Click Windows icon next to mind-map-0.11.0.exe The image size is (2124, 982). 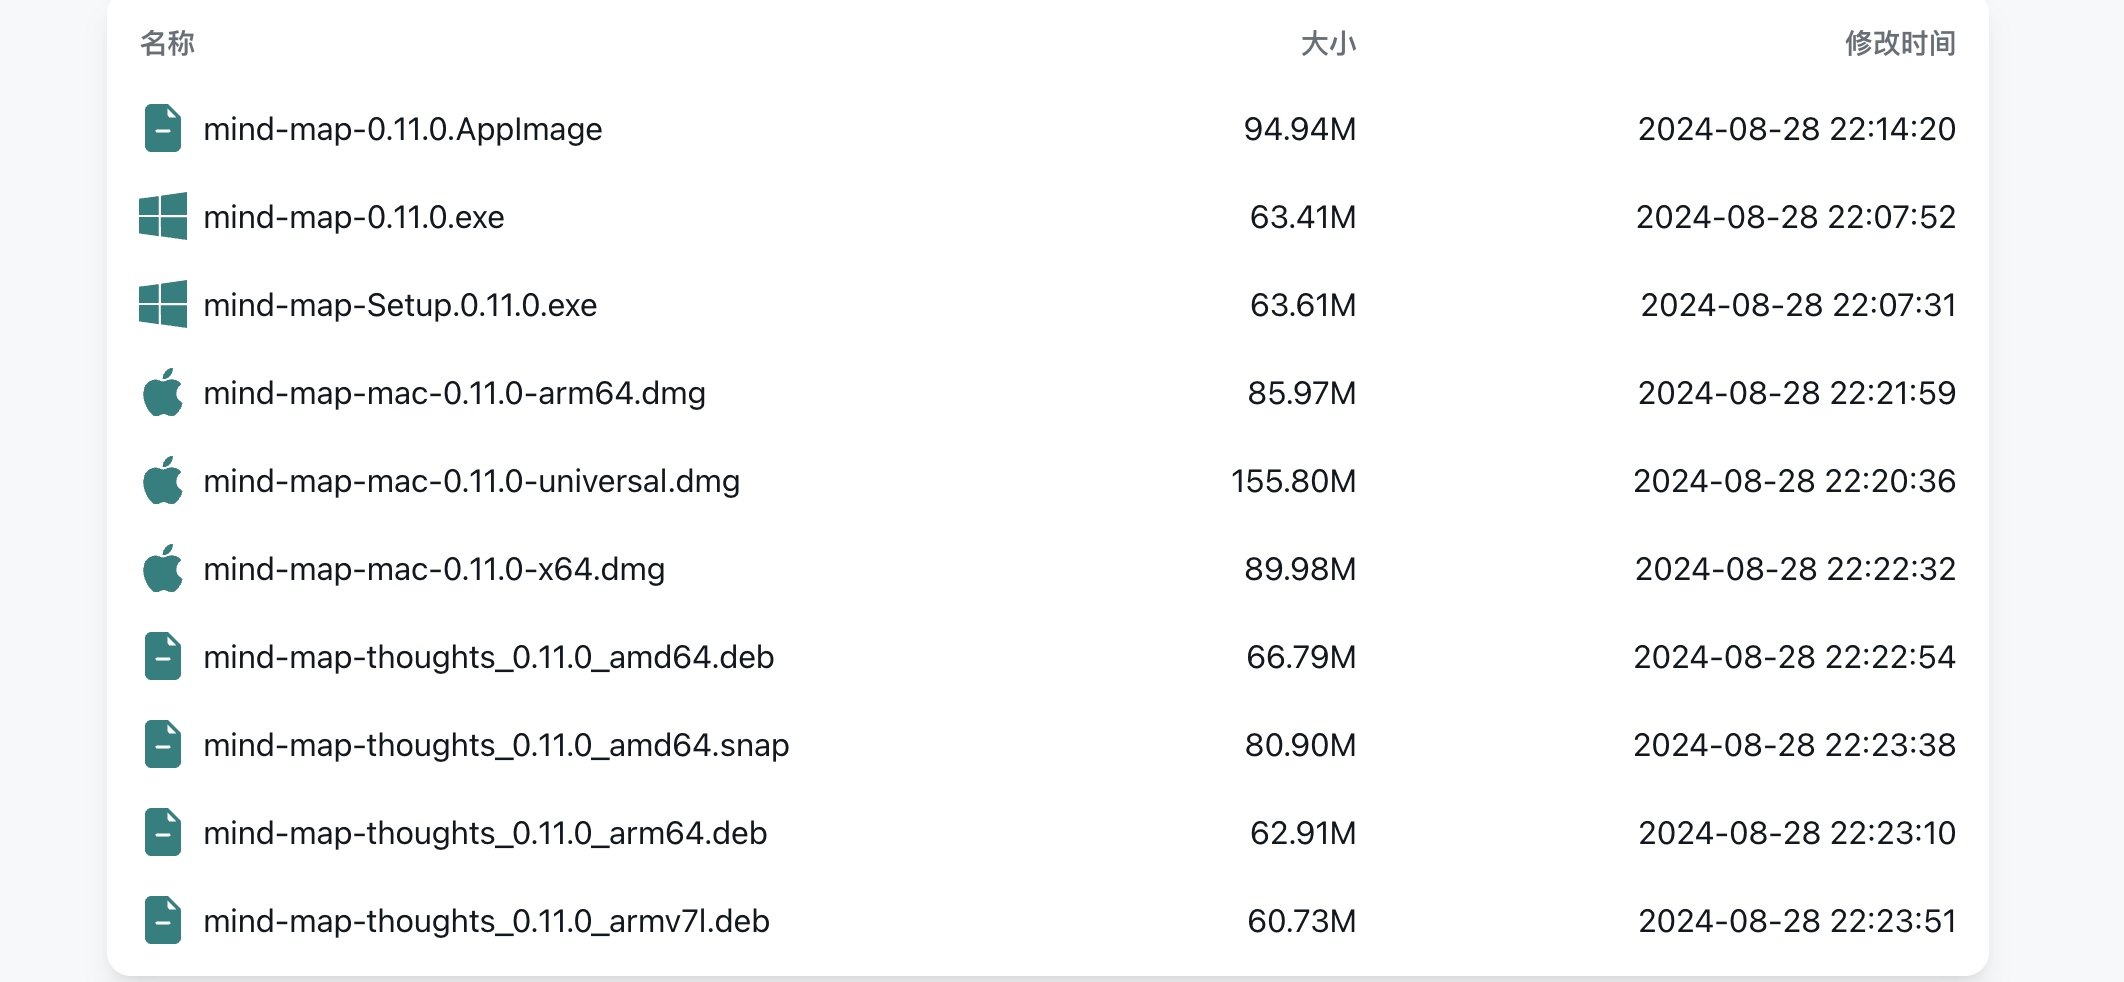[x=162, y=216]
